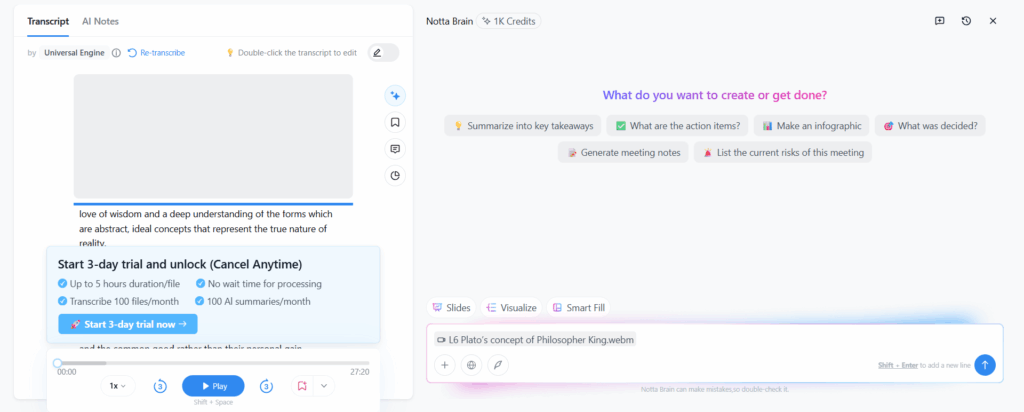Click transcript text 'love of wisdom'

(x=110, y=214)
